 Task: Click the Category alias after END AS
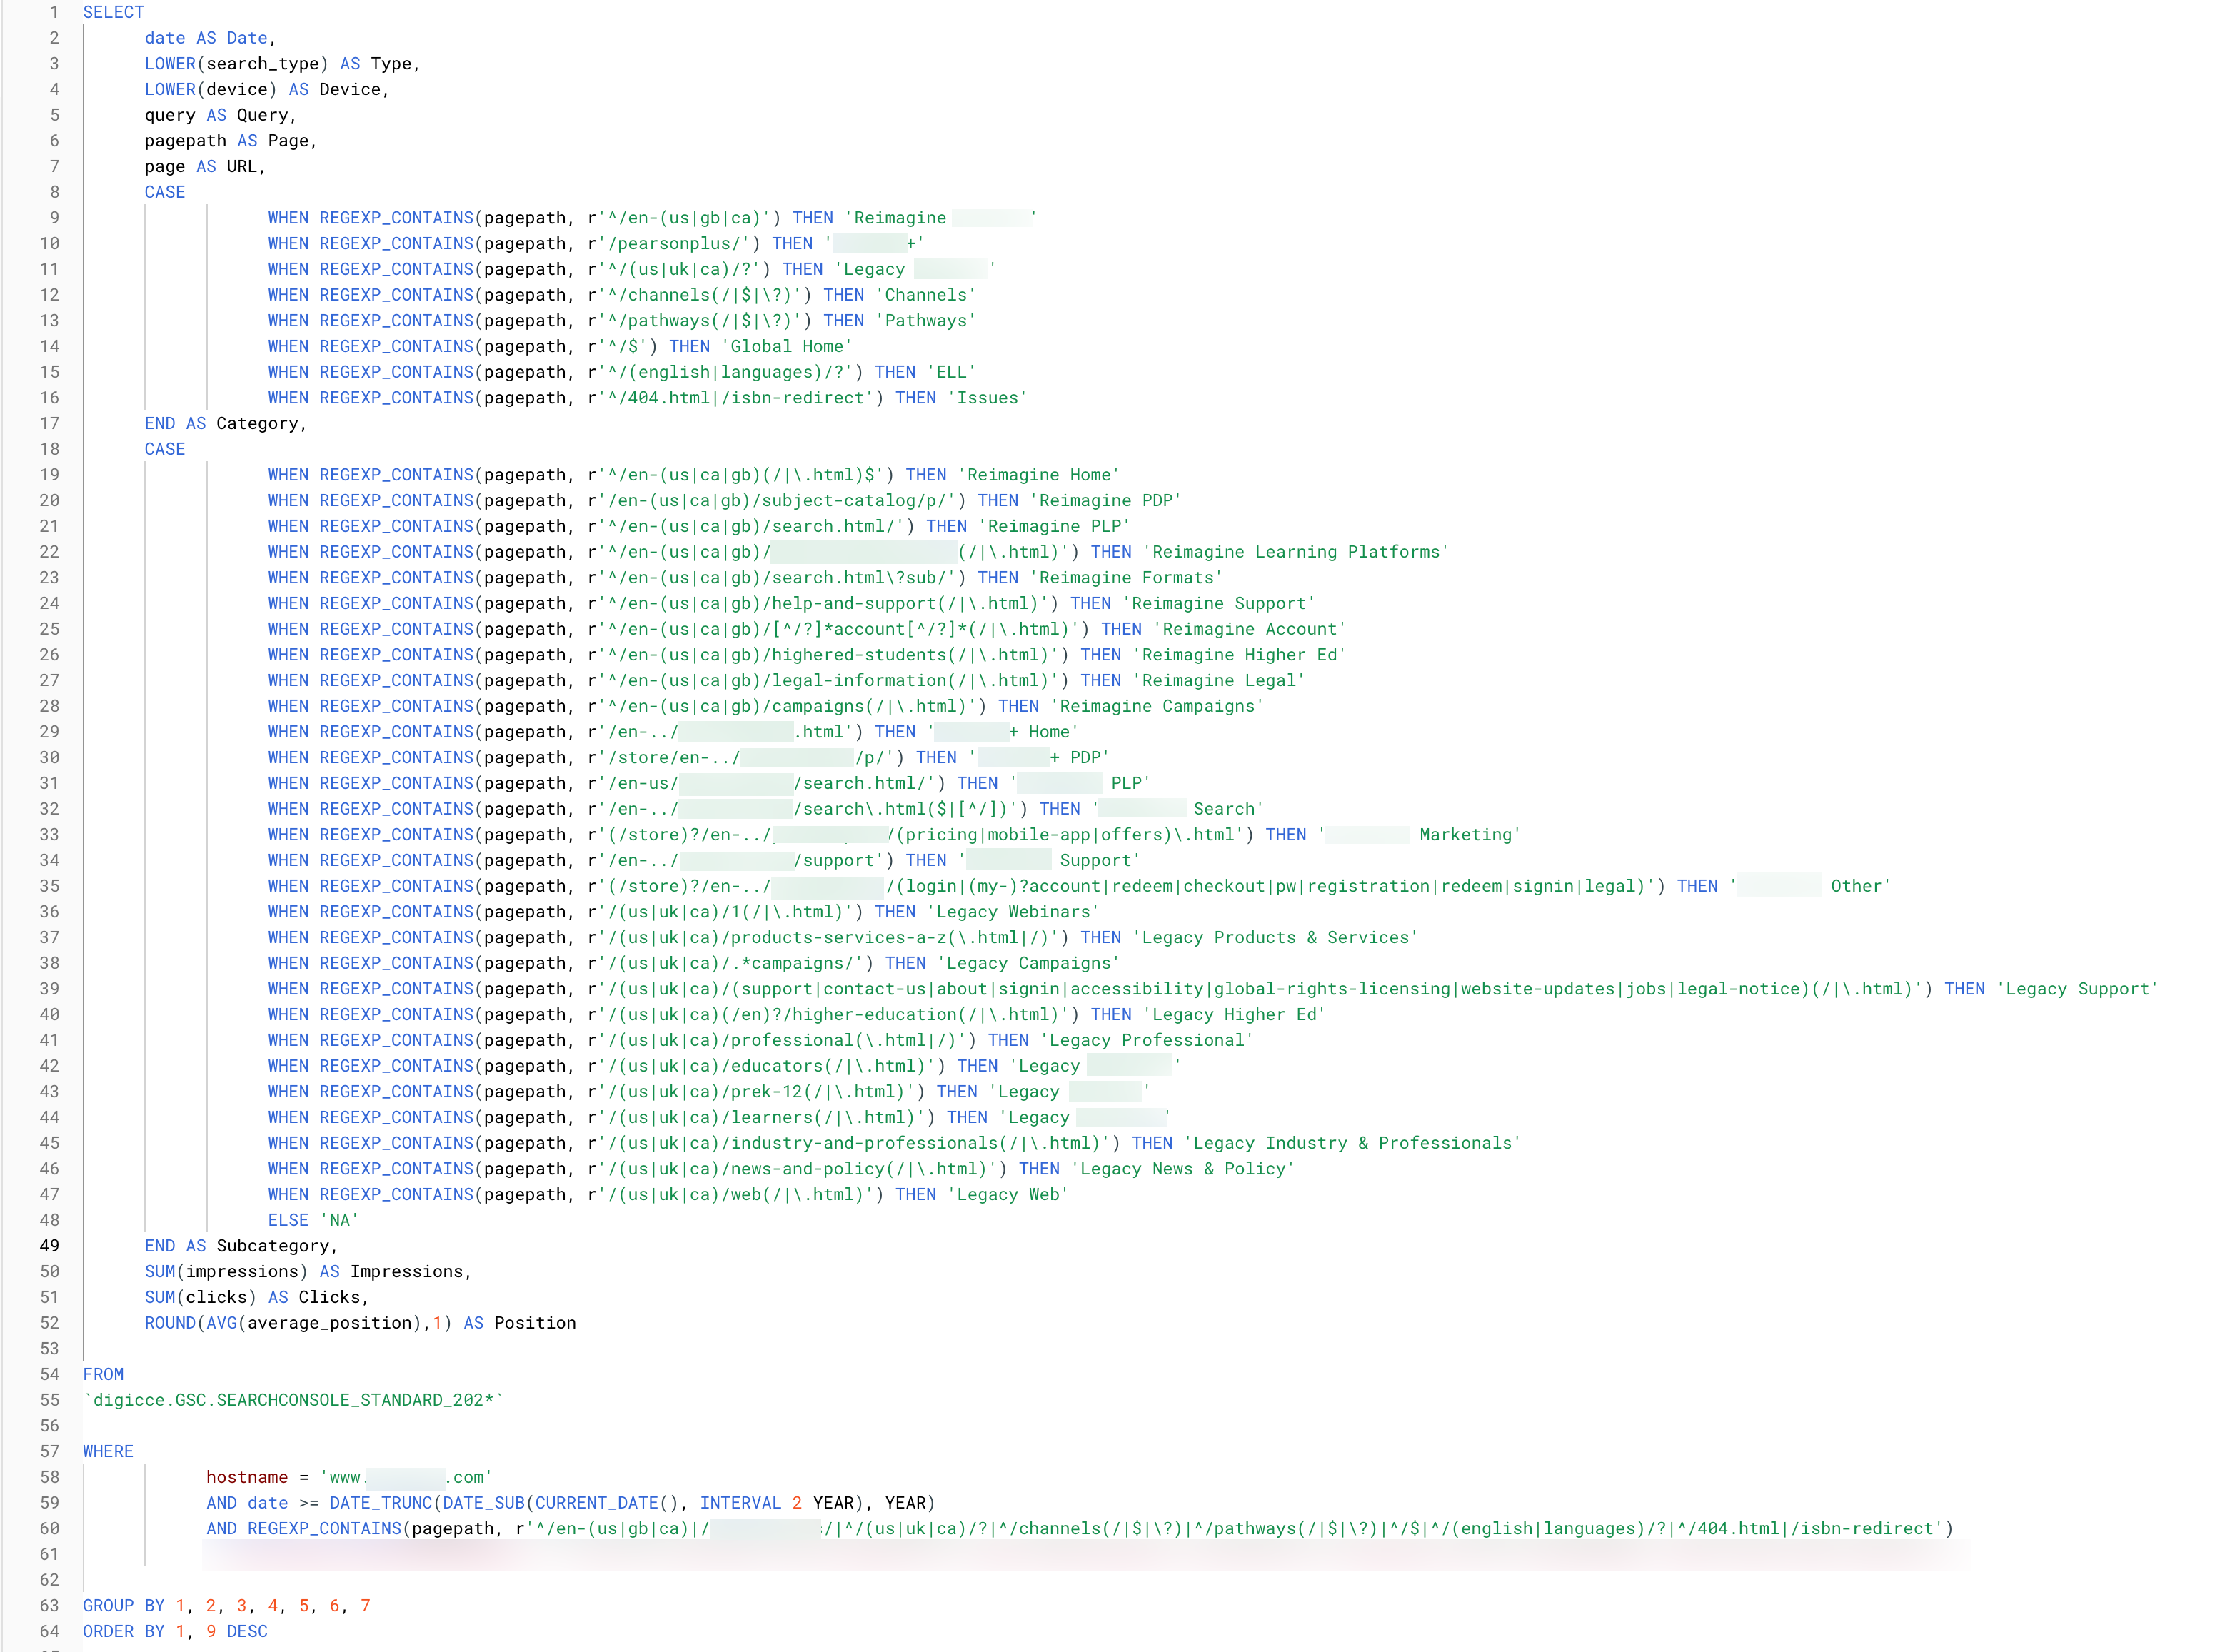pyautogui.click(x=257, y=423)
